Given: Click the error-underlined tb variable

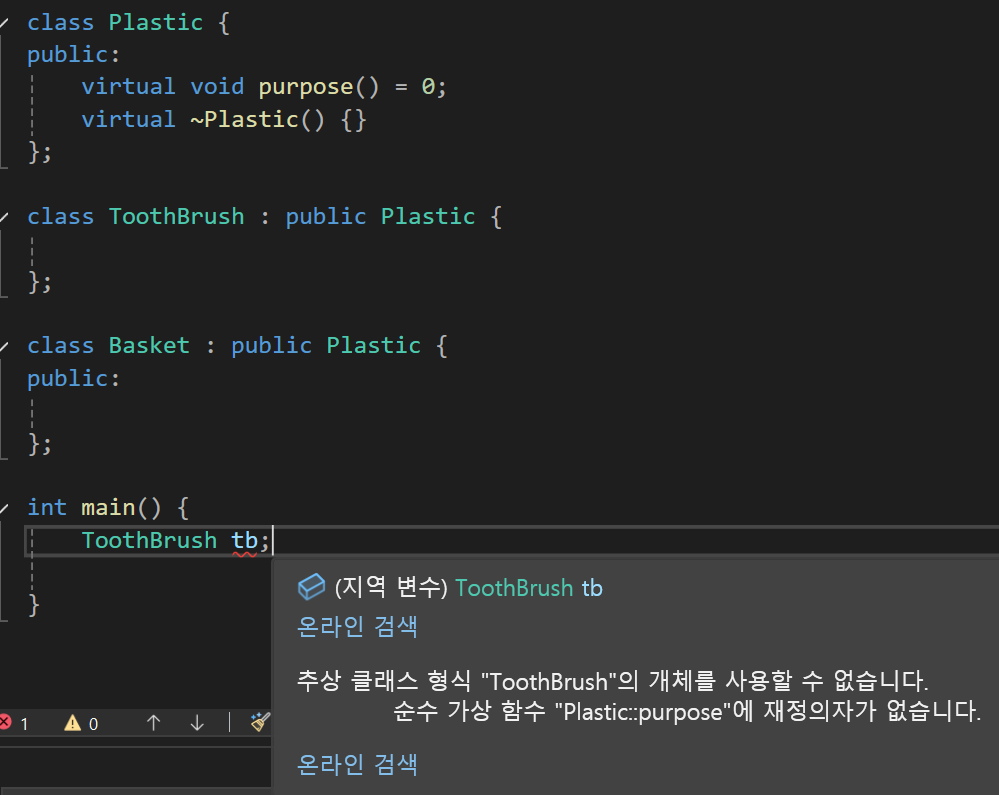Looking at the screenshot, I should click(x=245, y=541).
